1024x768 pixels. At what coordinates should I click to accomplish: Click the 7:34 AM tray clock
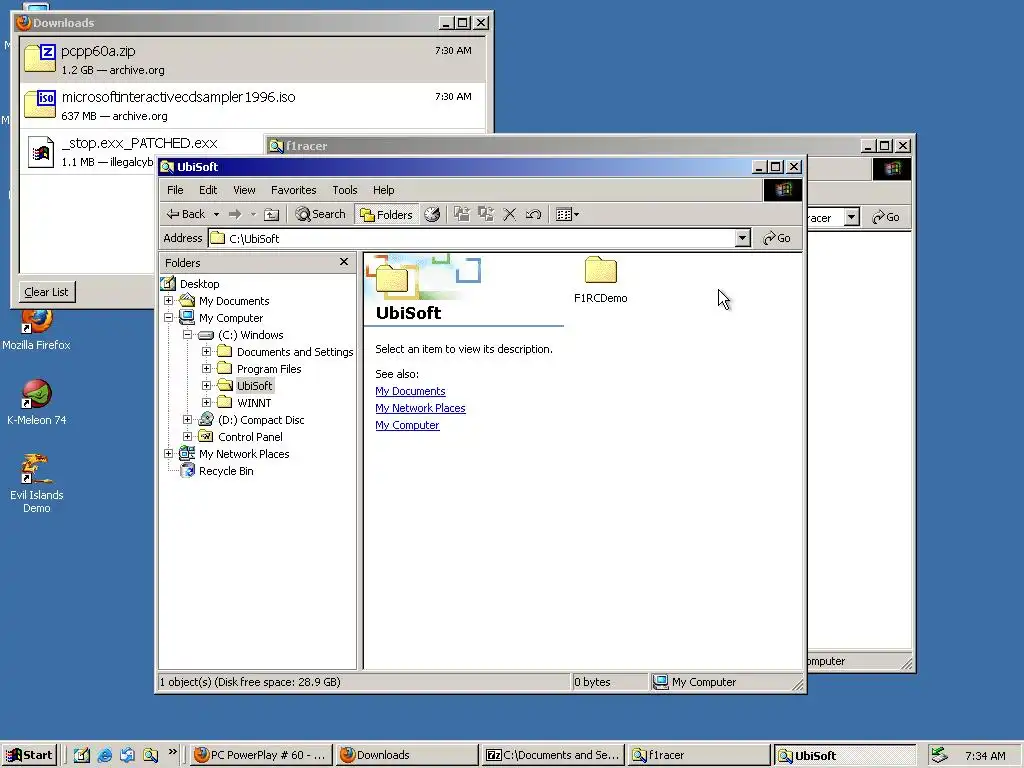coord(985,756)
